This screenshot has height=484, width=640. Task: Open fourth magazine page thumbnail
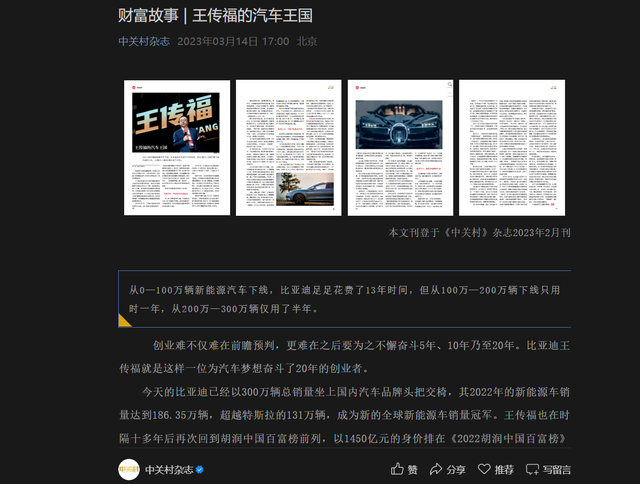[x=510, y=147]
